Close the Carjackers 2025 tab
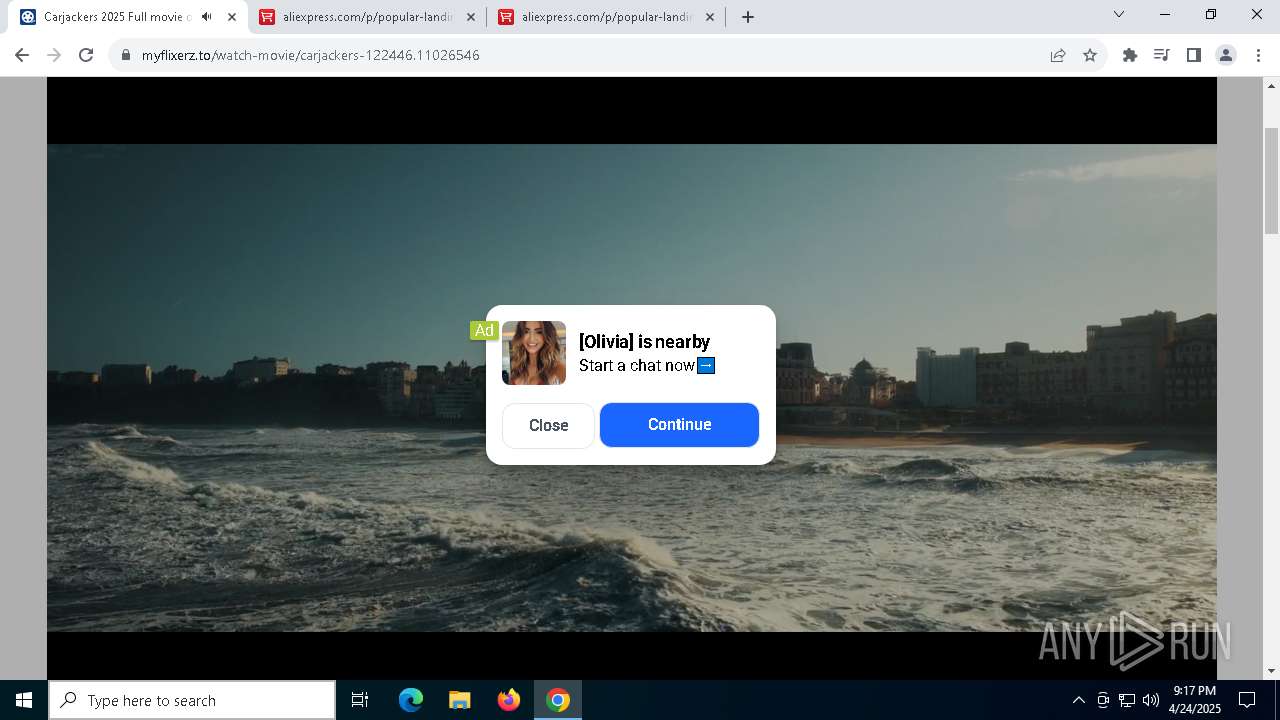1280x720 pixels. (x=232, y=17)
